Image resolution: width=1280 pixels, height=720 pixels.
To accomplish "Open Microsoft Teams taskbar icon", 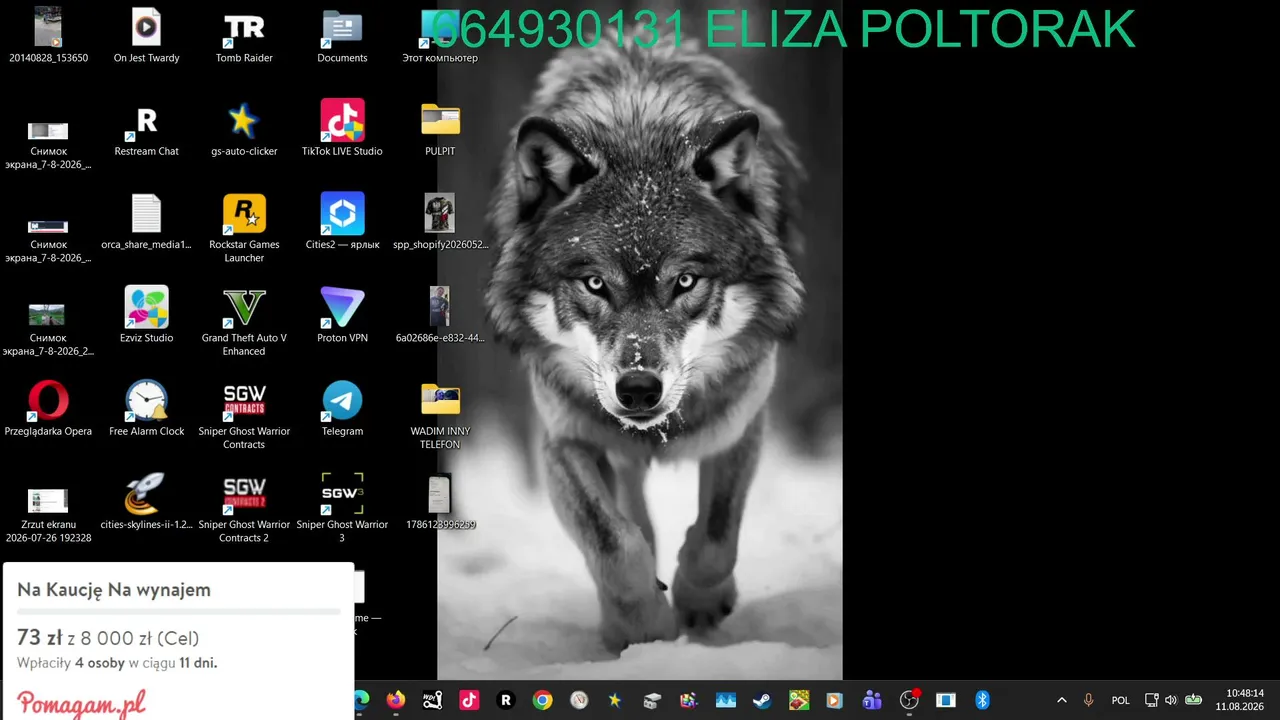I will (872, 700).
